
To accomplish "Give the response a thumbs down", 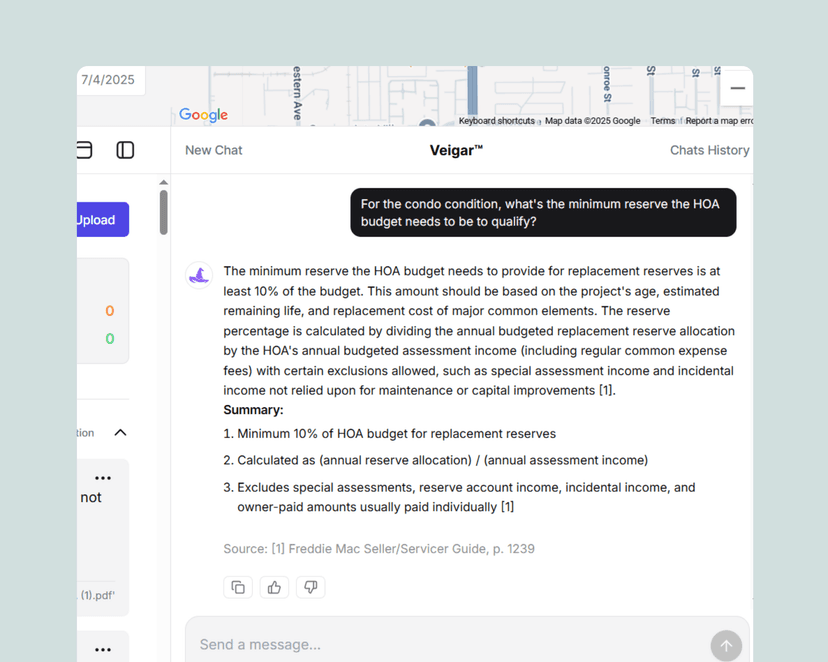I will [x=310, y=587].
